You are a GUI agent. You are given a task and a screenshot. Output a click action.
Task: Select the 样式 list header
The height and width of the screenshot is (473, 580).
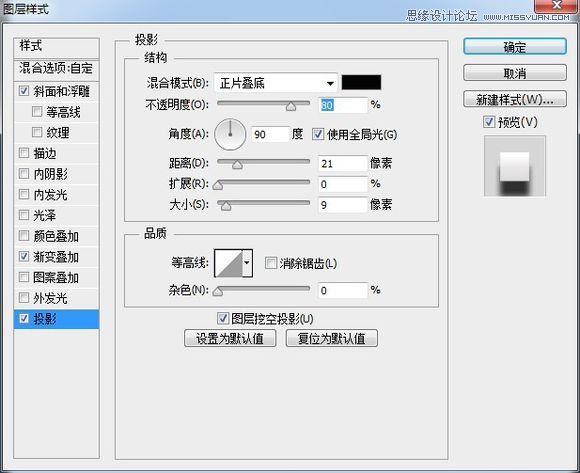coord(56,47)
